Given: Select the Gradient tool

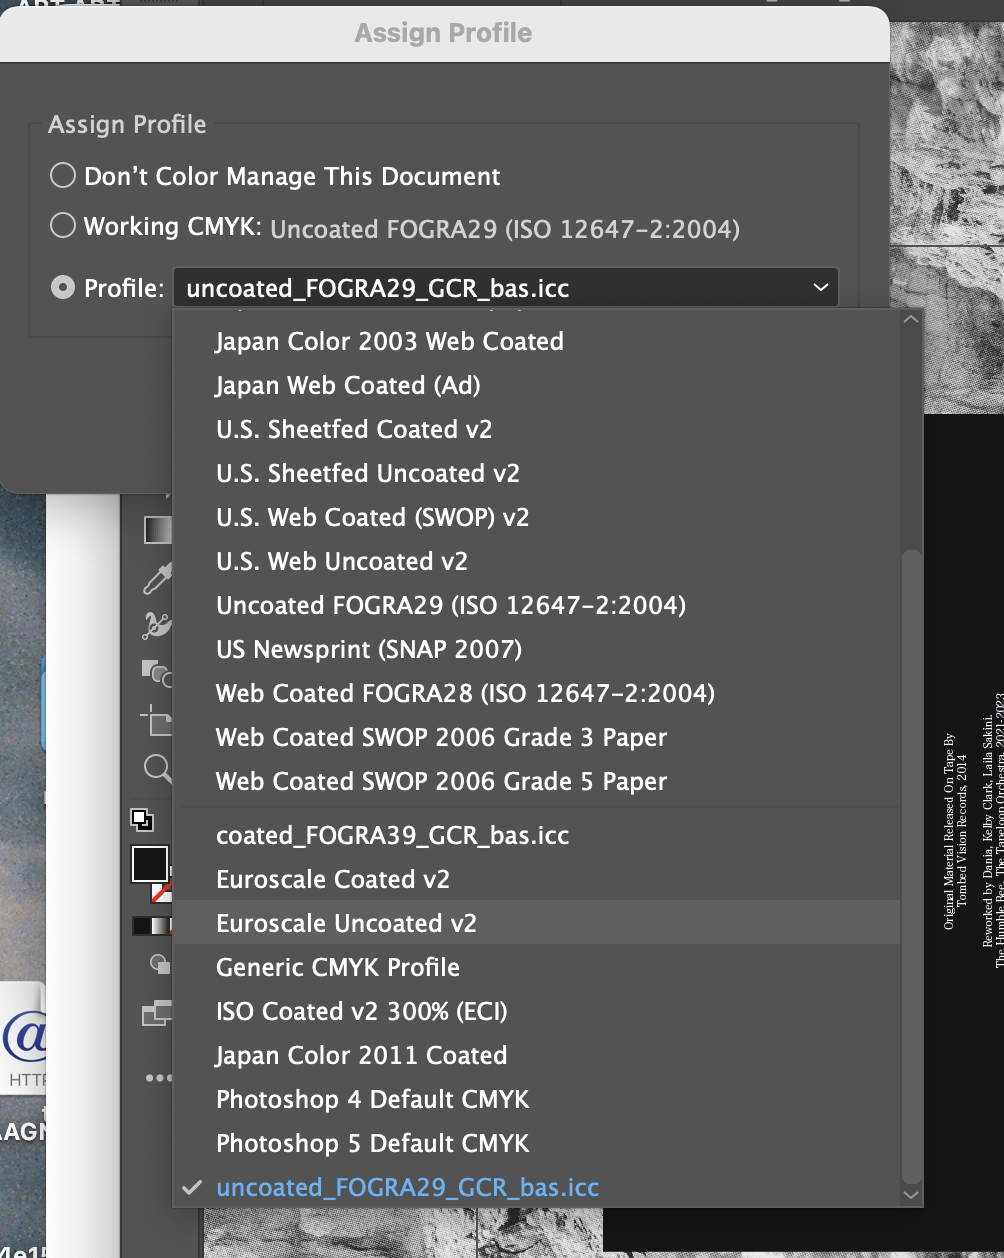Looking at the screenshot, I should pyautogui.click(x=157, y=530).
